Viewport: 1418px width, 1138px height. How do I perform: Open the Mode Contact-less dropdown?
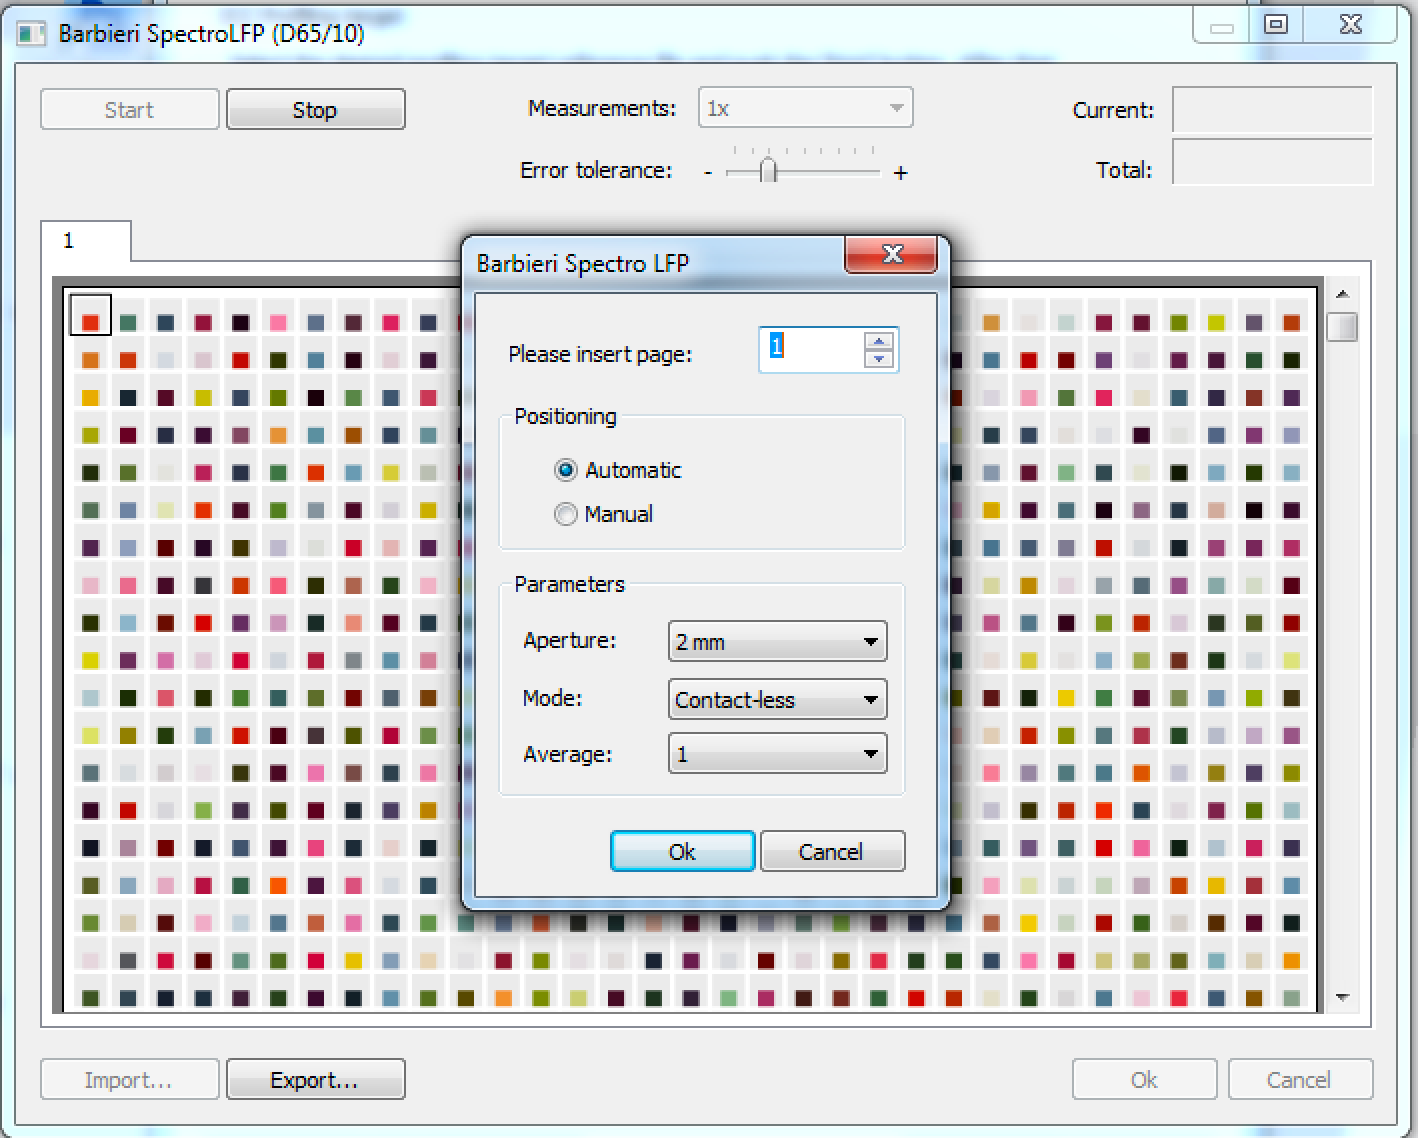click(777, 700)
